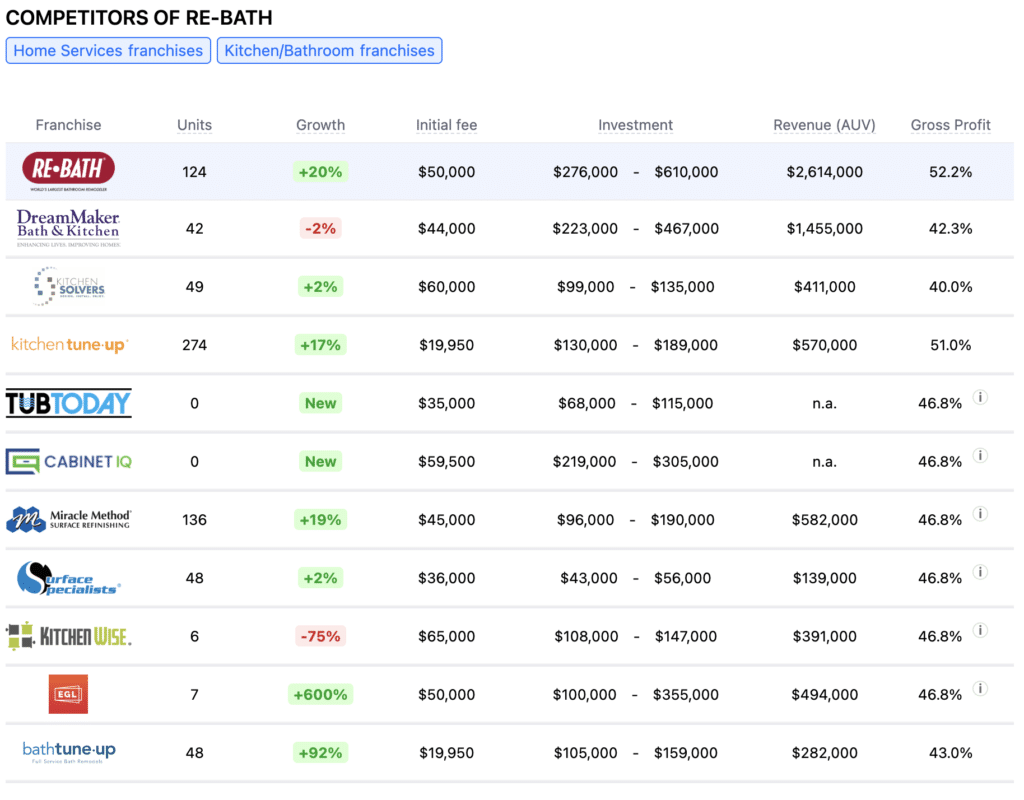Sort by the Investment column header
The height and width of the screenshot is (800, 1024).
coord(635,125)
